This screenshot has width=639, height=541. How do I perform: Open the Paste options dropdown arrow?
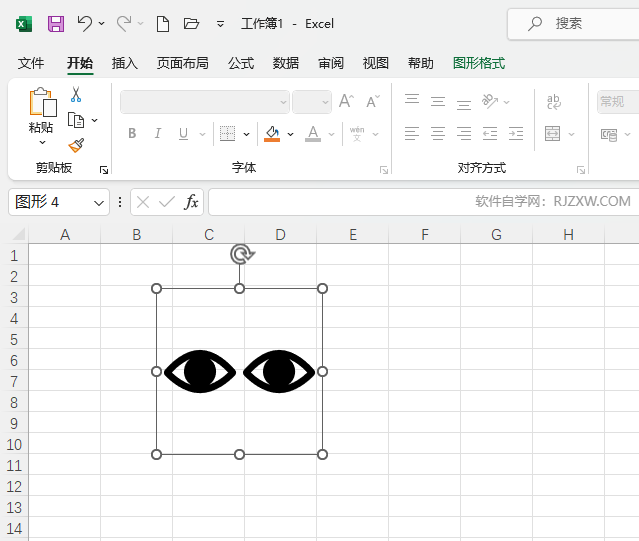(x=42, y=143)
